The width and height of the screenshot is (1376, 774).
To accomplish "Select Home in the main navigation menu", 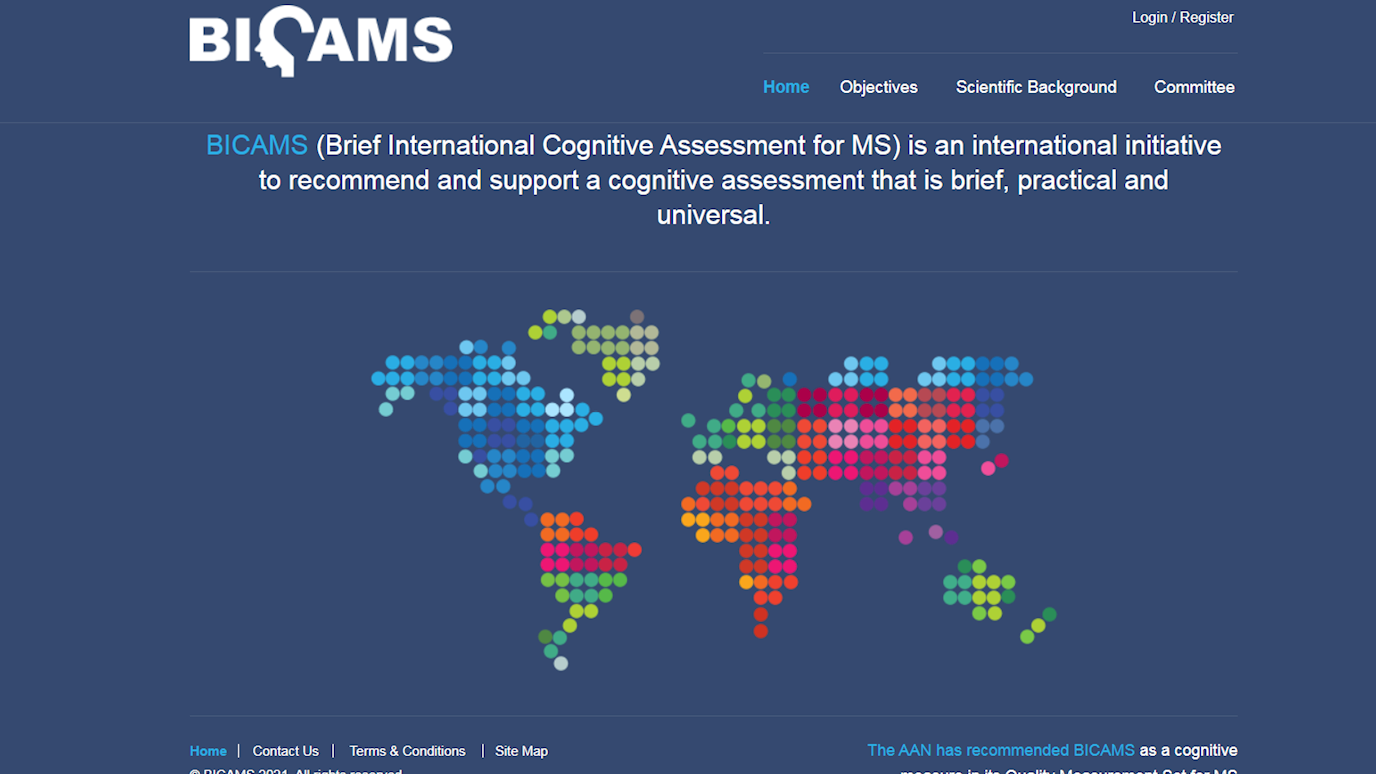I will (x=786, y=87).
